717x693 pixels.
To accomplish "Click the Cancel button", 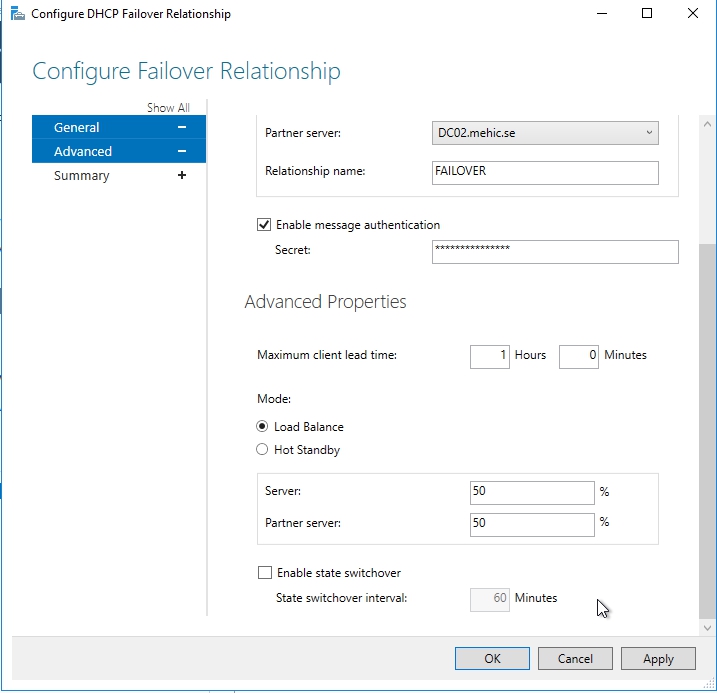I will [575, 659].
